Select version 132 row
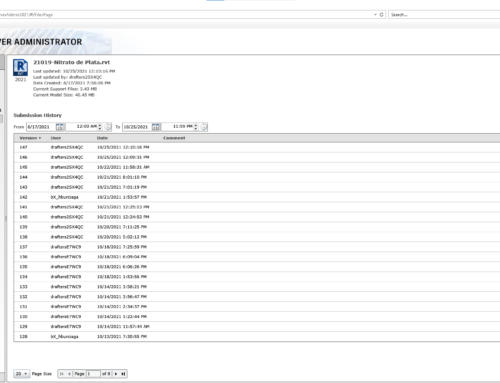This screenshot has height=383, width=500. click(257, 297)
